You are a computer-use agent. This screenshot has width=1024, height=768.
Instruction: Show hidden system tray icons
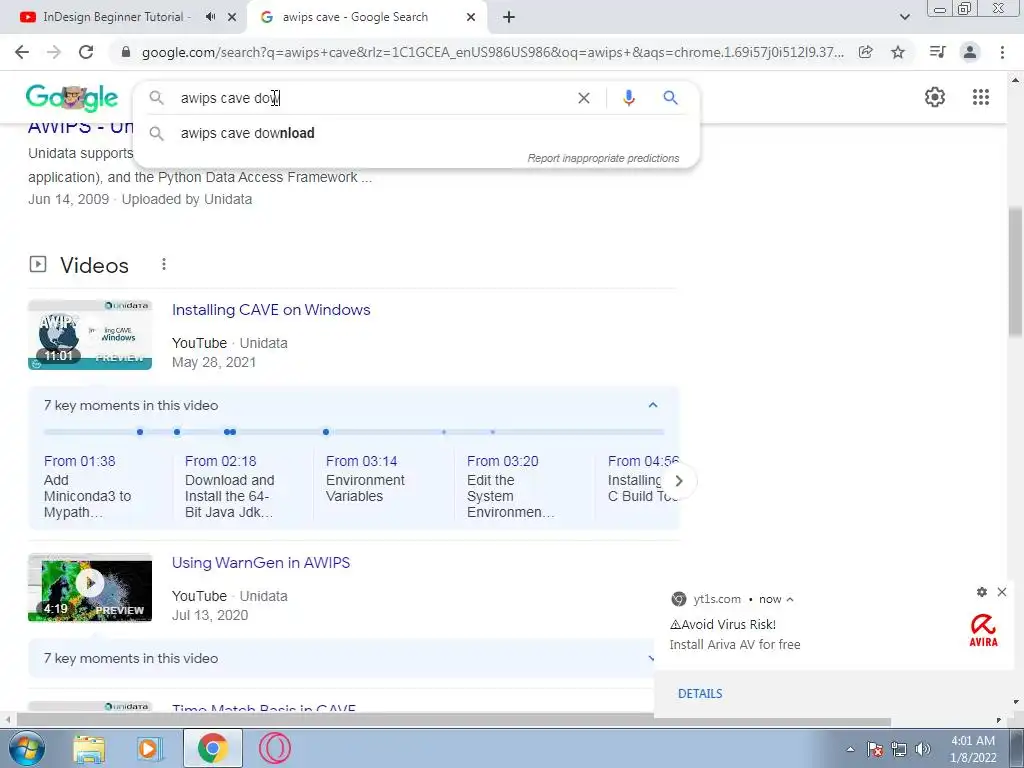pos(850,749)
